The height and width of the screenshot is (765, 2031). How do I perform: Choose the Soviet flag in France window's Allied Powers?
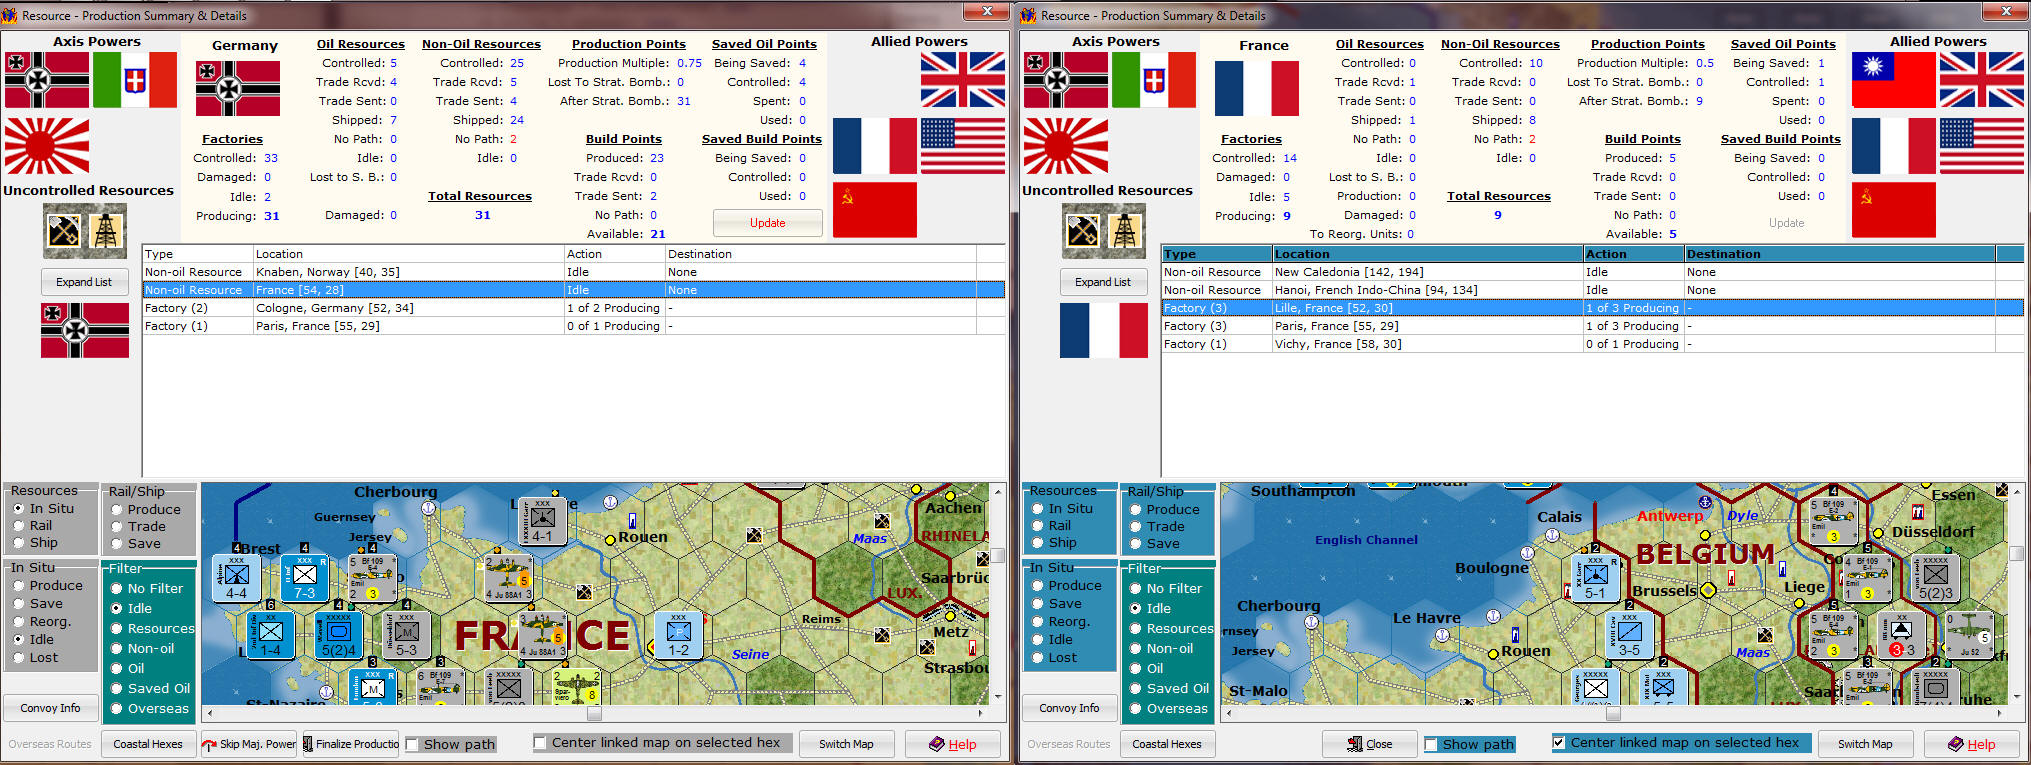point(1894,209)
